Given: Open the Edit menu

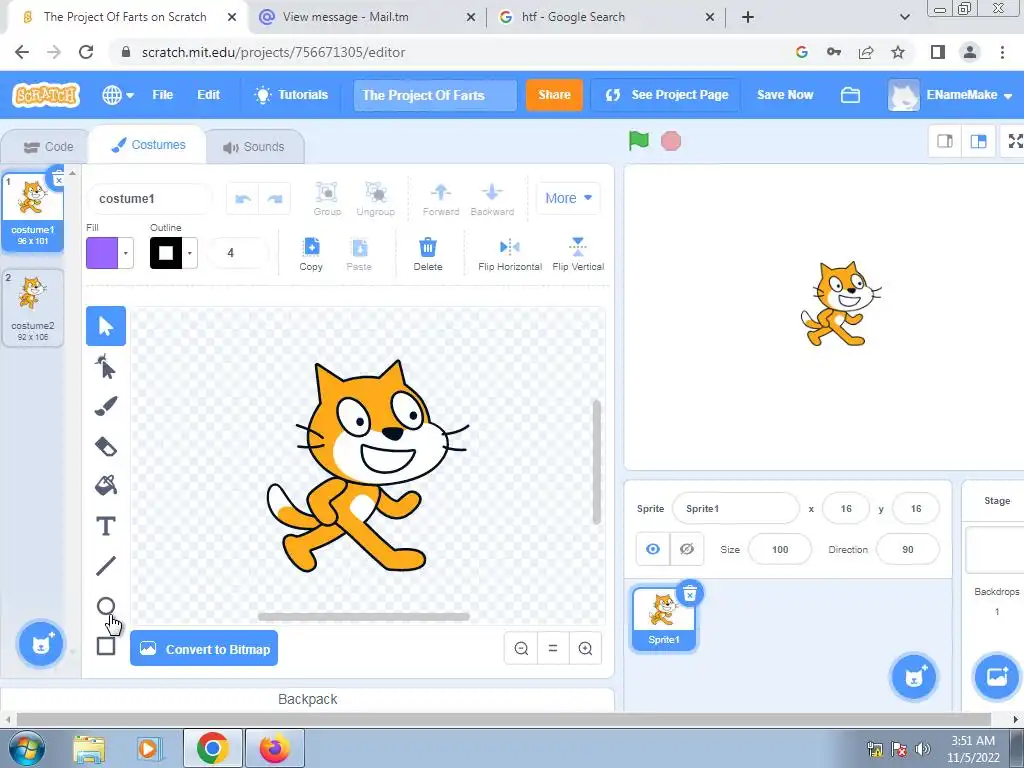Looking at the screenshot, I should click(x=208, y=95).
